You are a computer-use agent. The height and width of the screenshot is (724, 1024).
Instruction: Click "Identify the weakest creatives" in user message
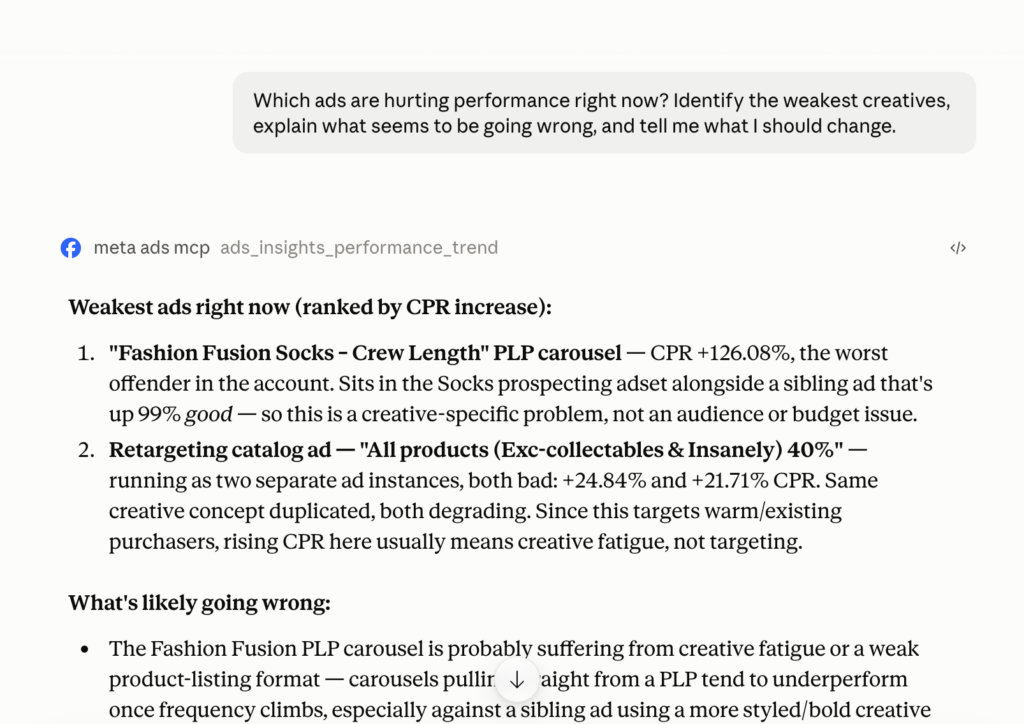tap(811, 101)
